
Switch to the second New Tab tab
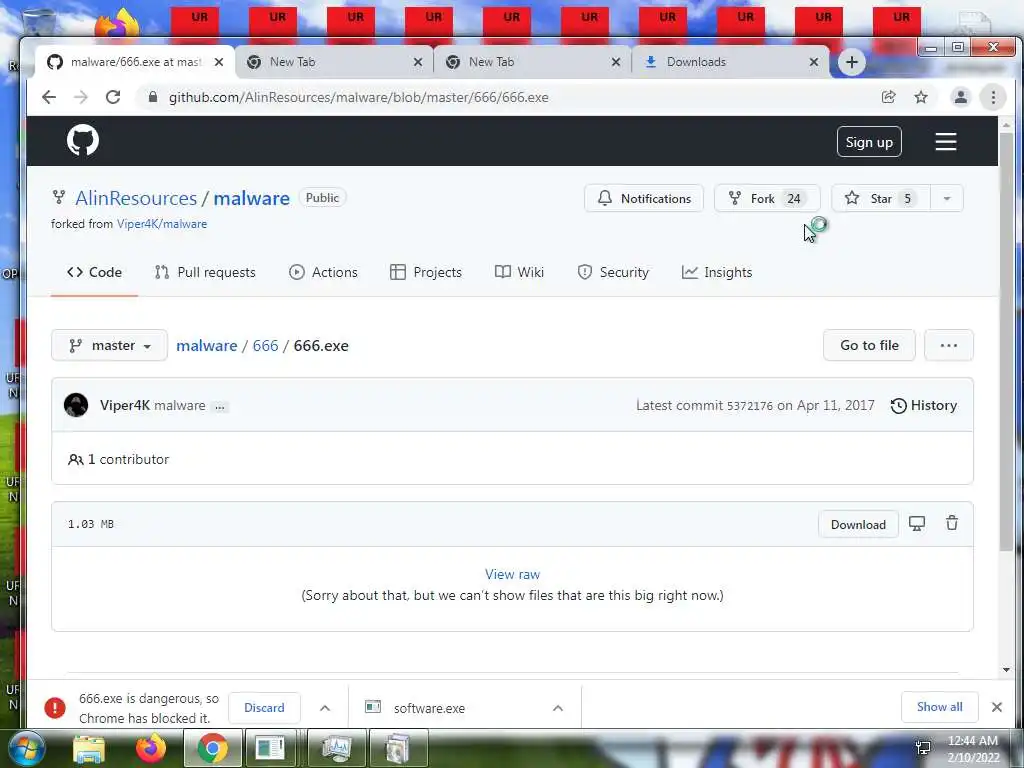coord(532,62)
